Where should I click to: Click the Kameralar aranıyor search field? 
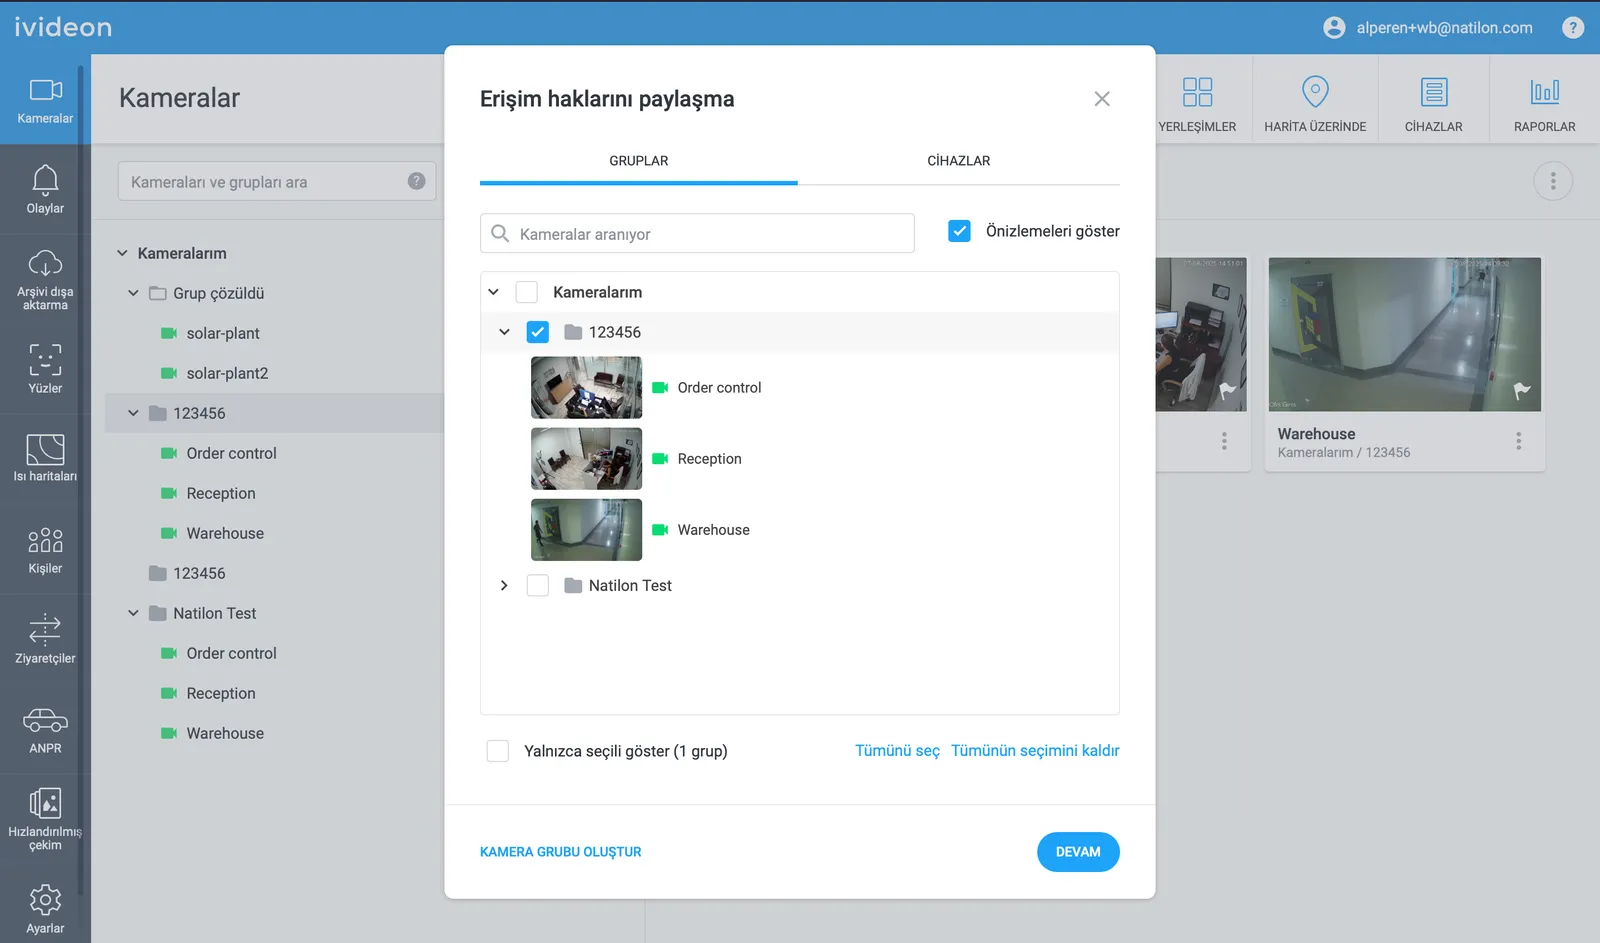coord(710,234)
